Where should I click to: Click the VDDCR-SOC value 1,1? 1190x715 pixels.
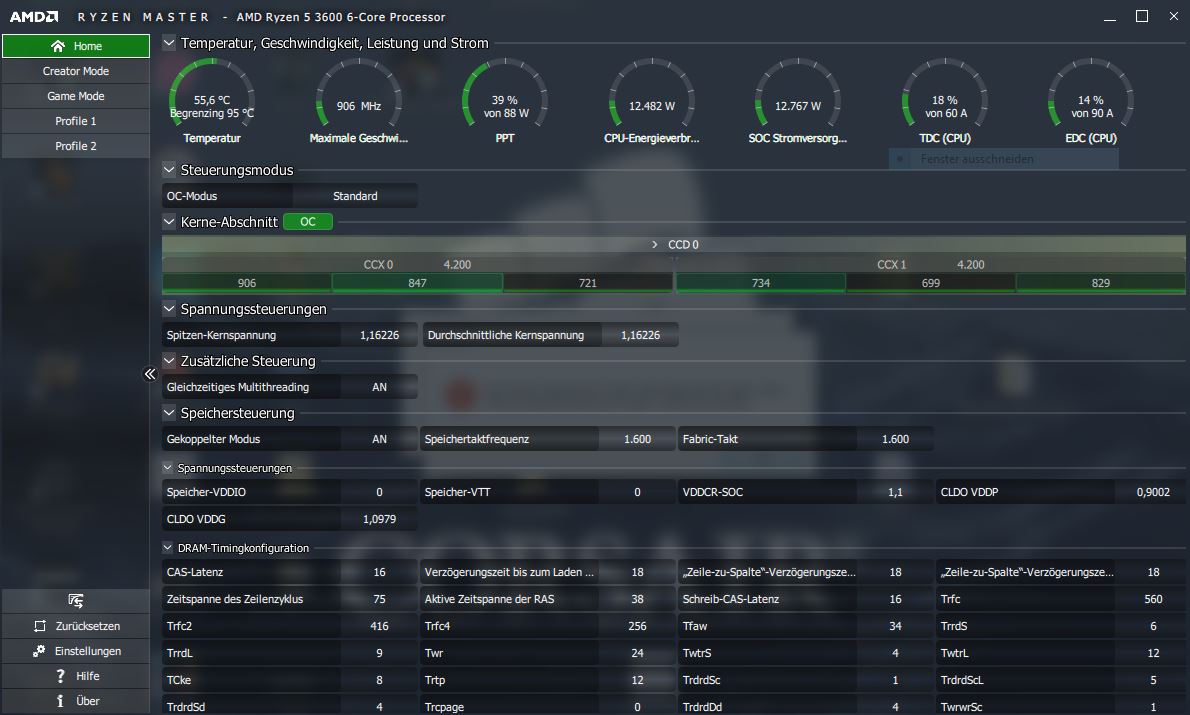pos(896,493)
